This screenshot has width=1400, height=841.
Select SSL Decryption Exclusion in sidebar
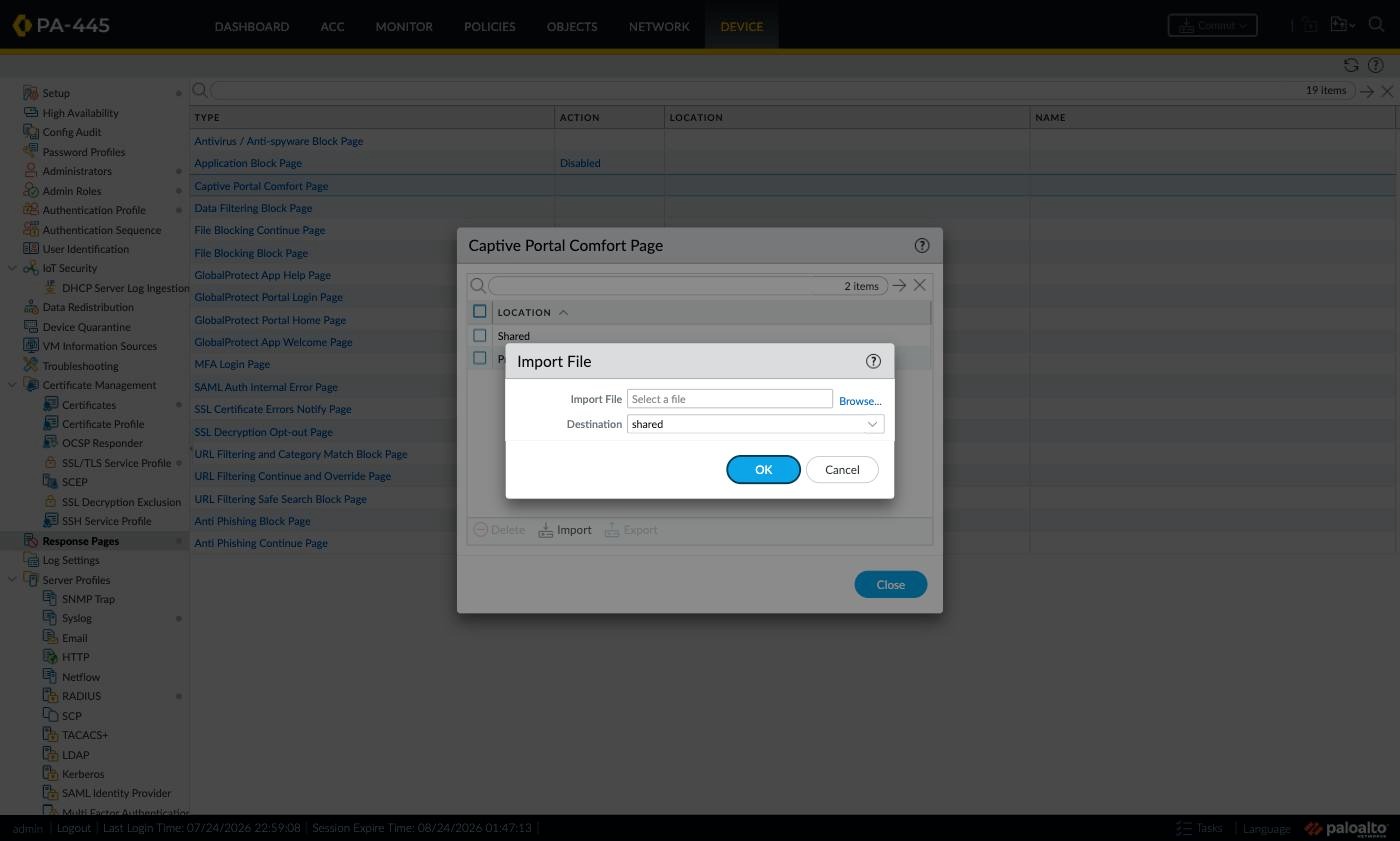(121, 502)
